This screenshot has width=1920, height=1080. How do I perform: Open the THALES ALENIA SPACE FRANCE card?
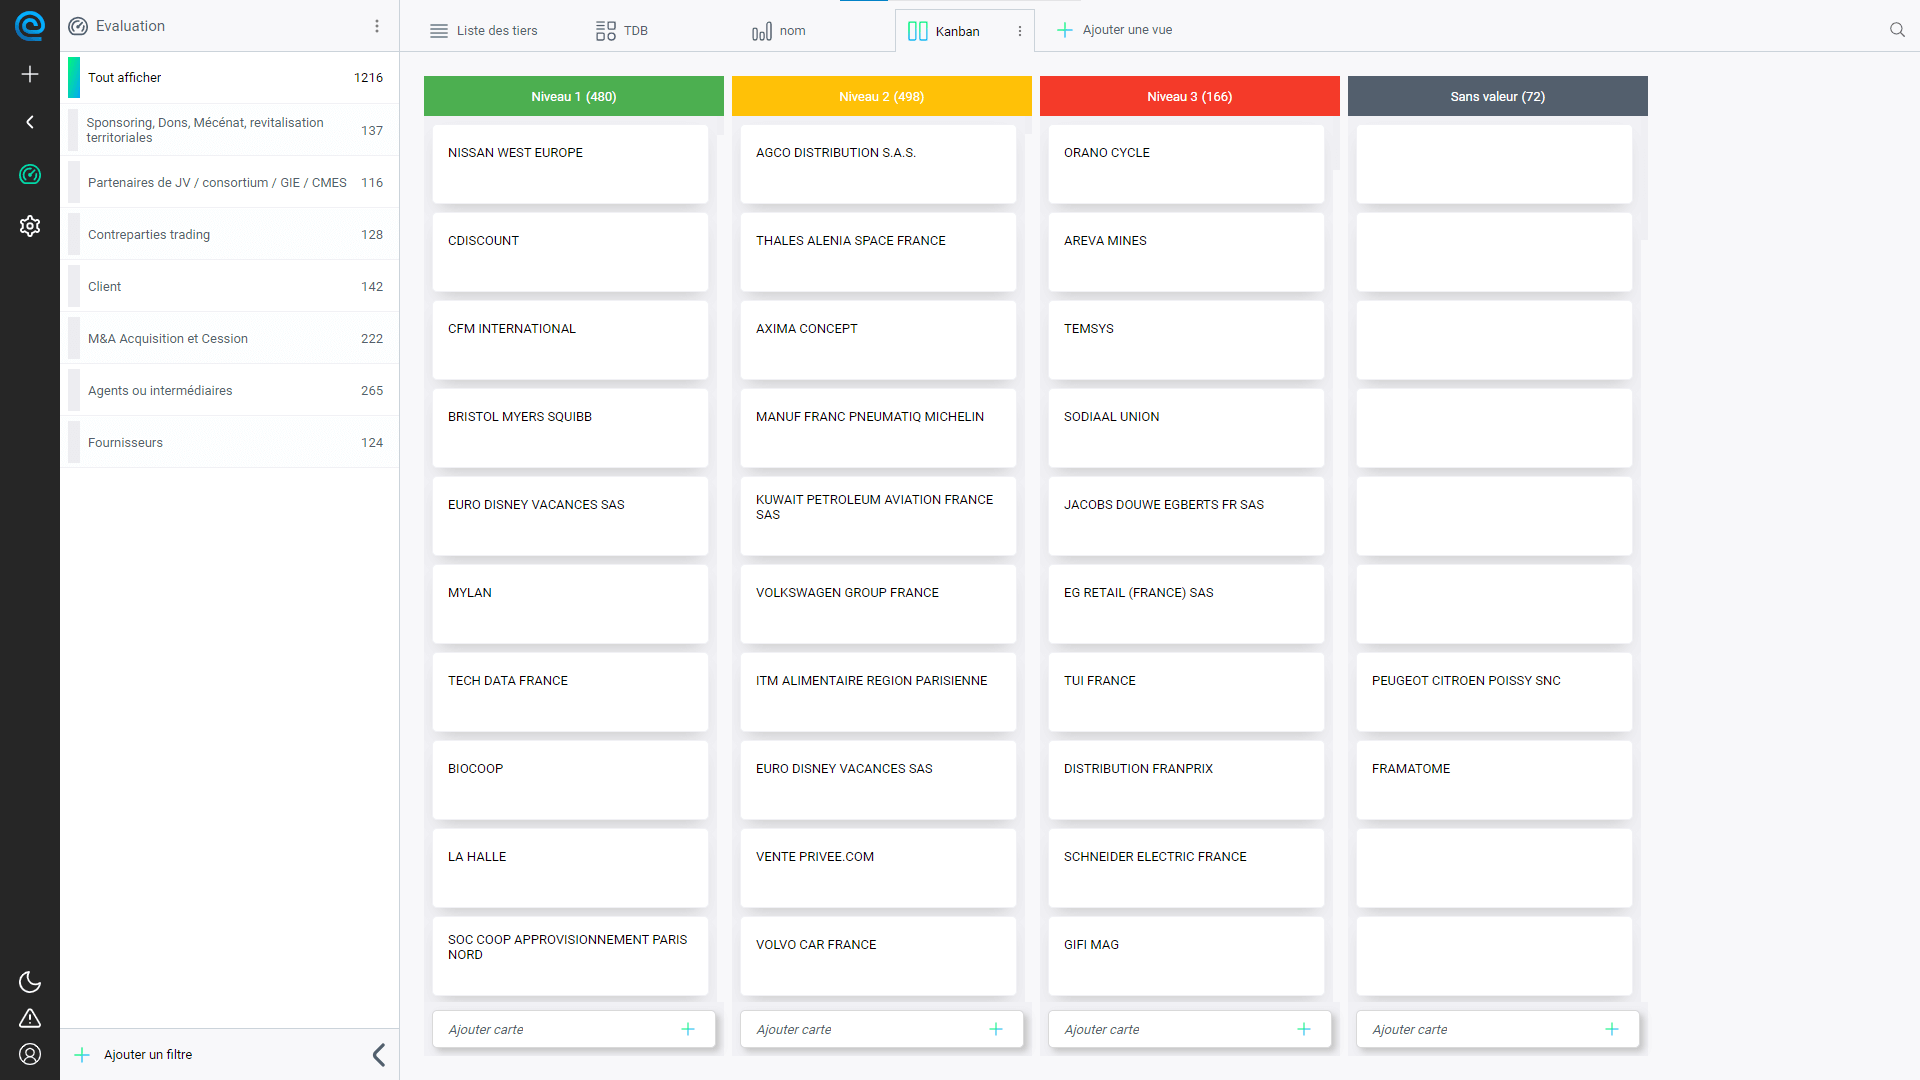pyautogui.click(x=878, y=252)
